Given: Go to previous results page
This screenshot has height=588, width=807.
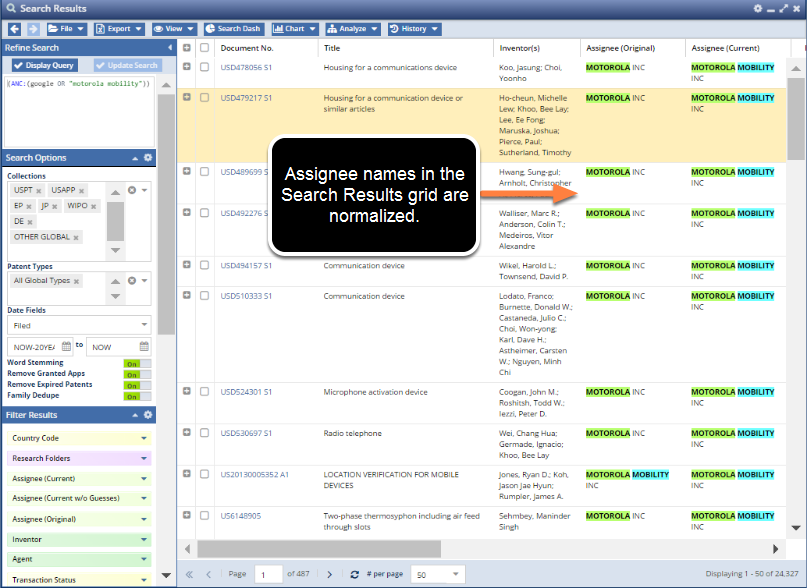Looking at the screenshot, I should coord(208,574).
